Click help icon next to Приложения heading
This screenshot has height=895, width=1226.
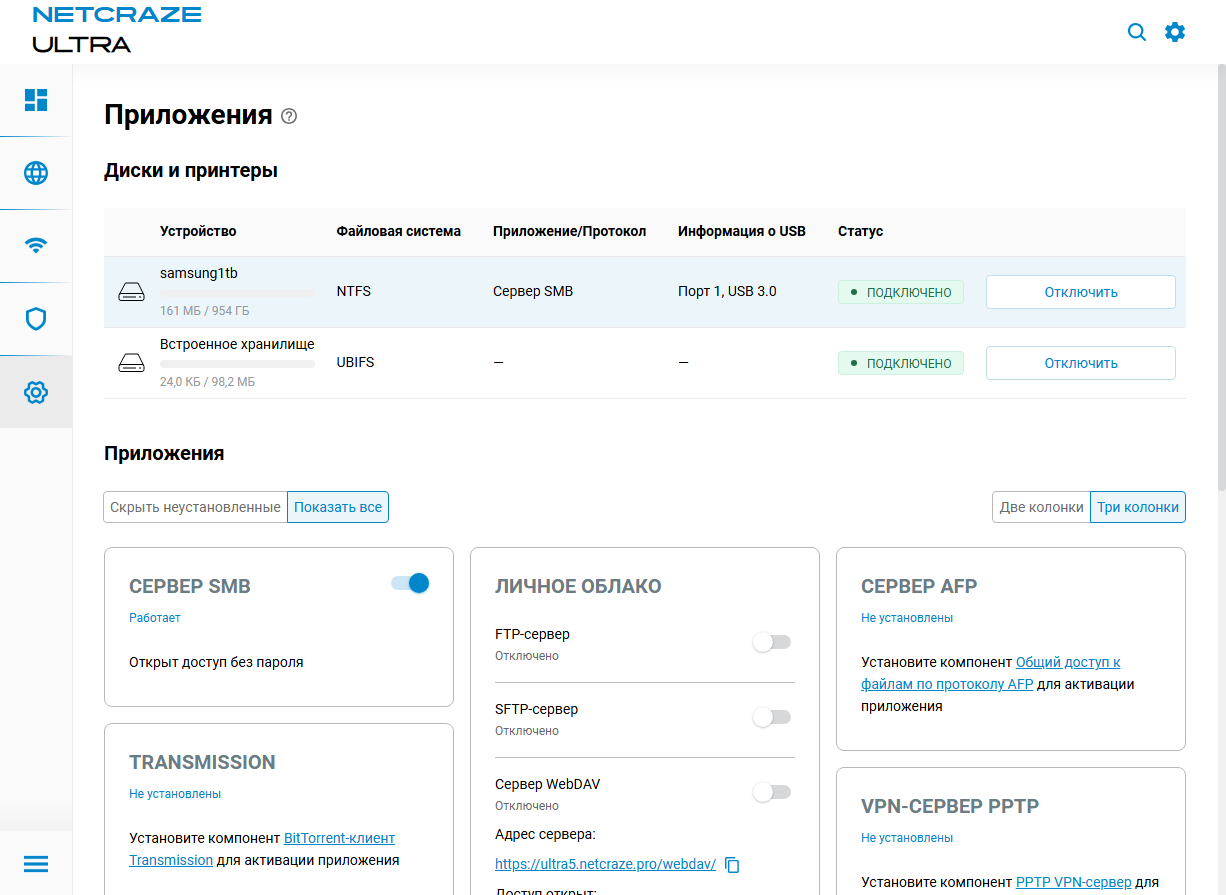289,116
